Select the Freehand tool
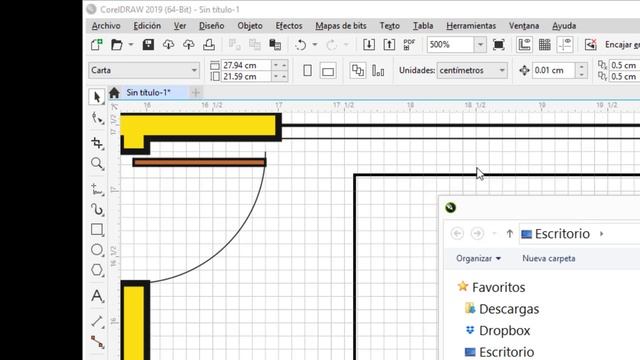 [x=97, y=190]
